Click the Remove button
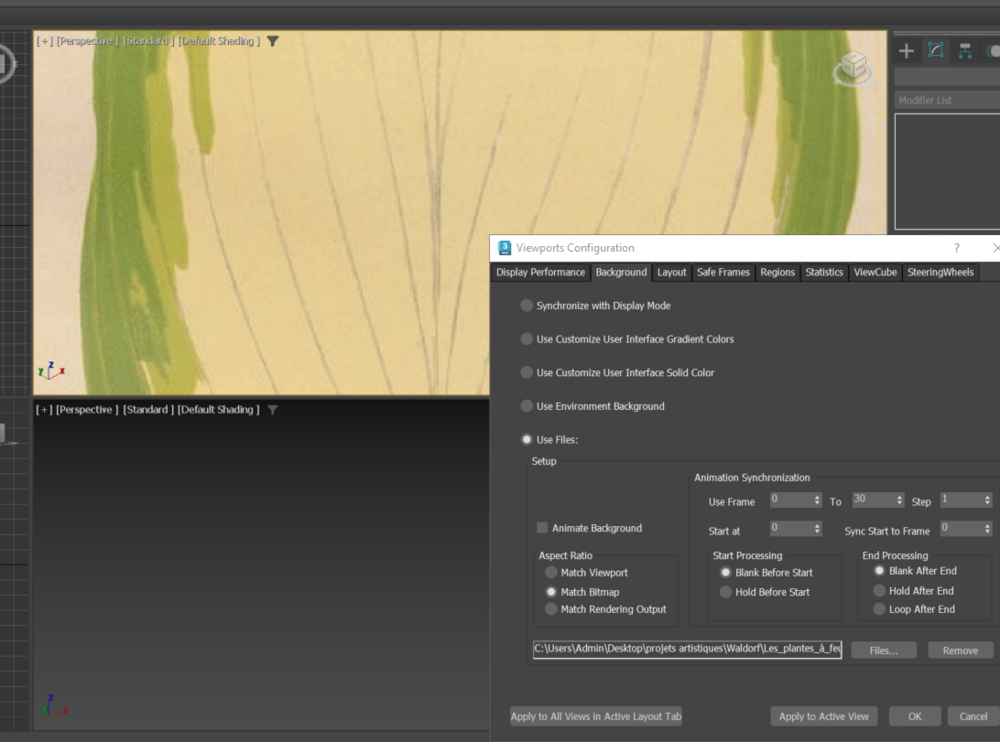 [x=960, y=650]
